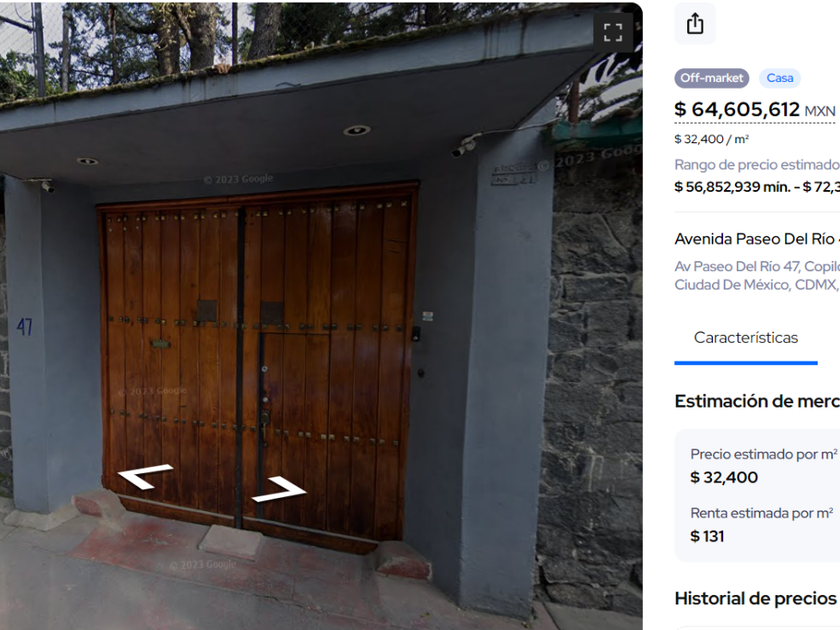Click the $64,605,612 MXN estimated price
Image resolution: width=840 pixels, height=630 pixels.
[755, 110]
